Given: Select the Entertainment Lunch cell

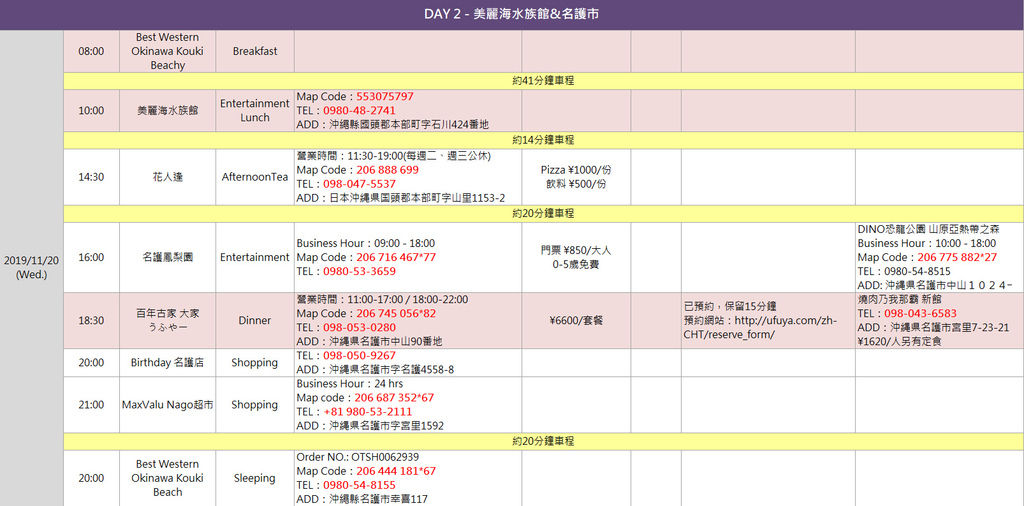Looking at the screenshot, I should tap(255, 110).
